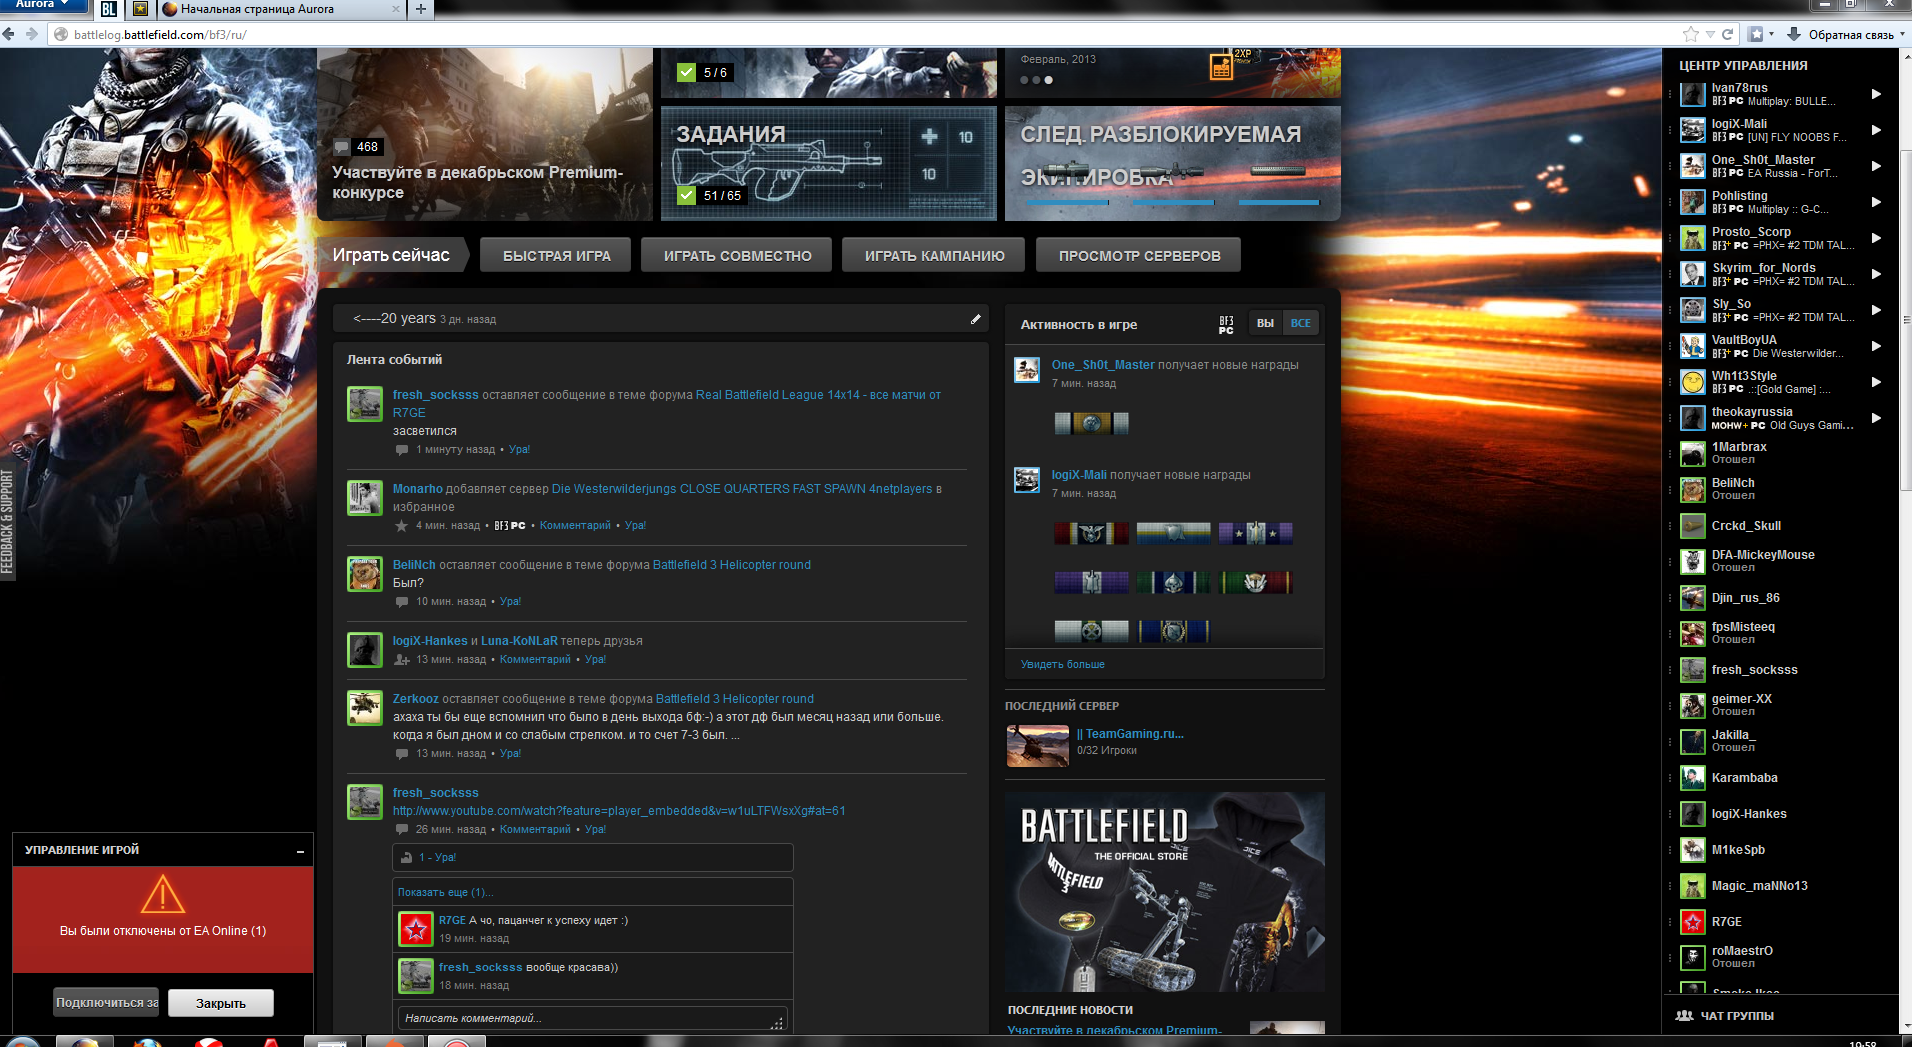The image size is (1912, 1047).
Task: Open the next unlock equipment tile
Action: click(1172, 163)
